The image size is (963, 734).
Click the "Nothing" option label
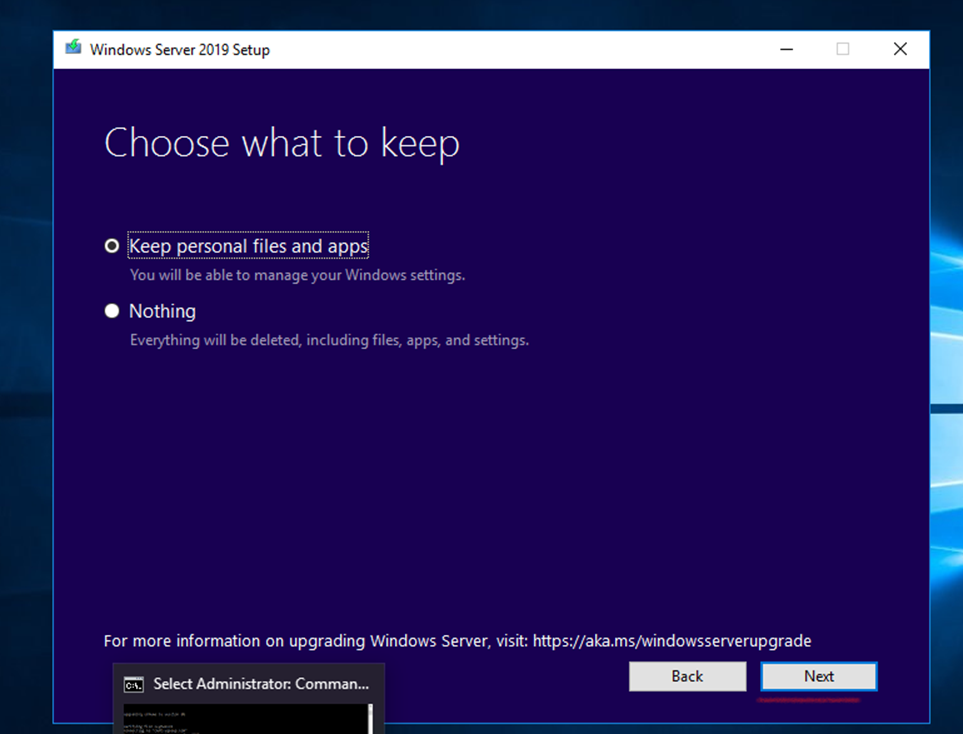coord(162,311)
